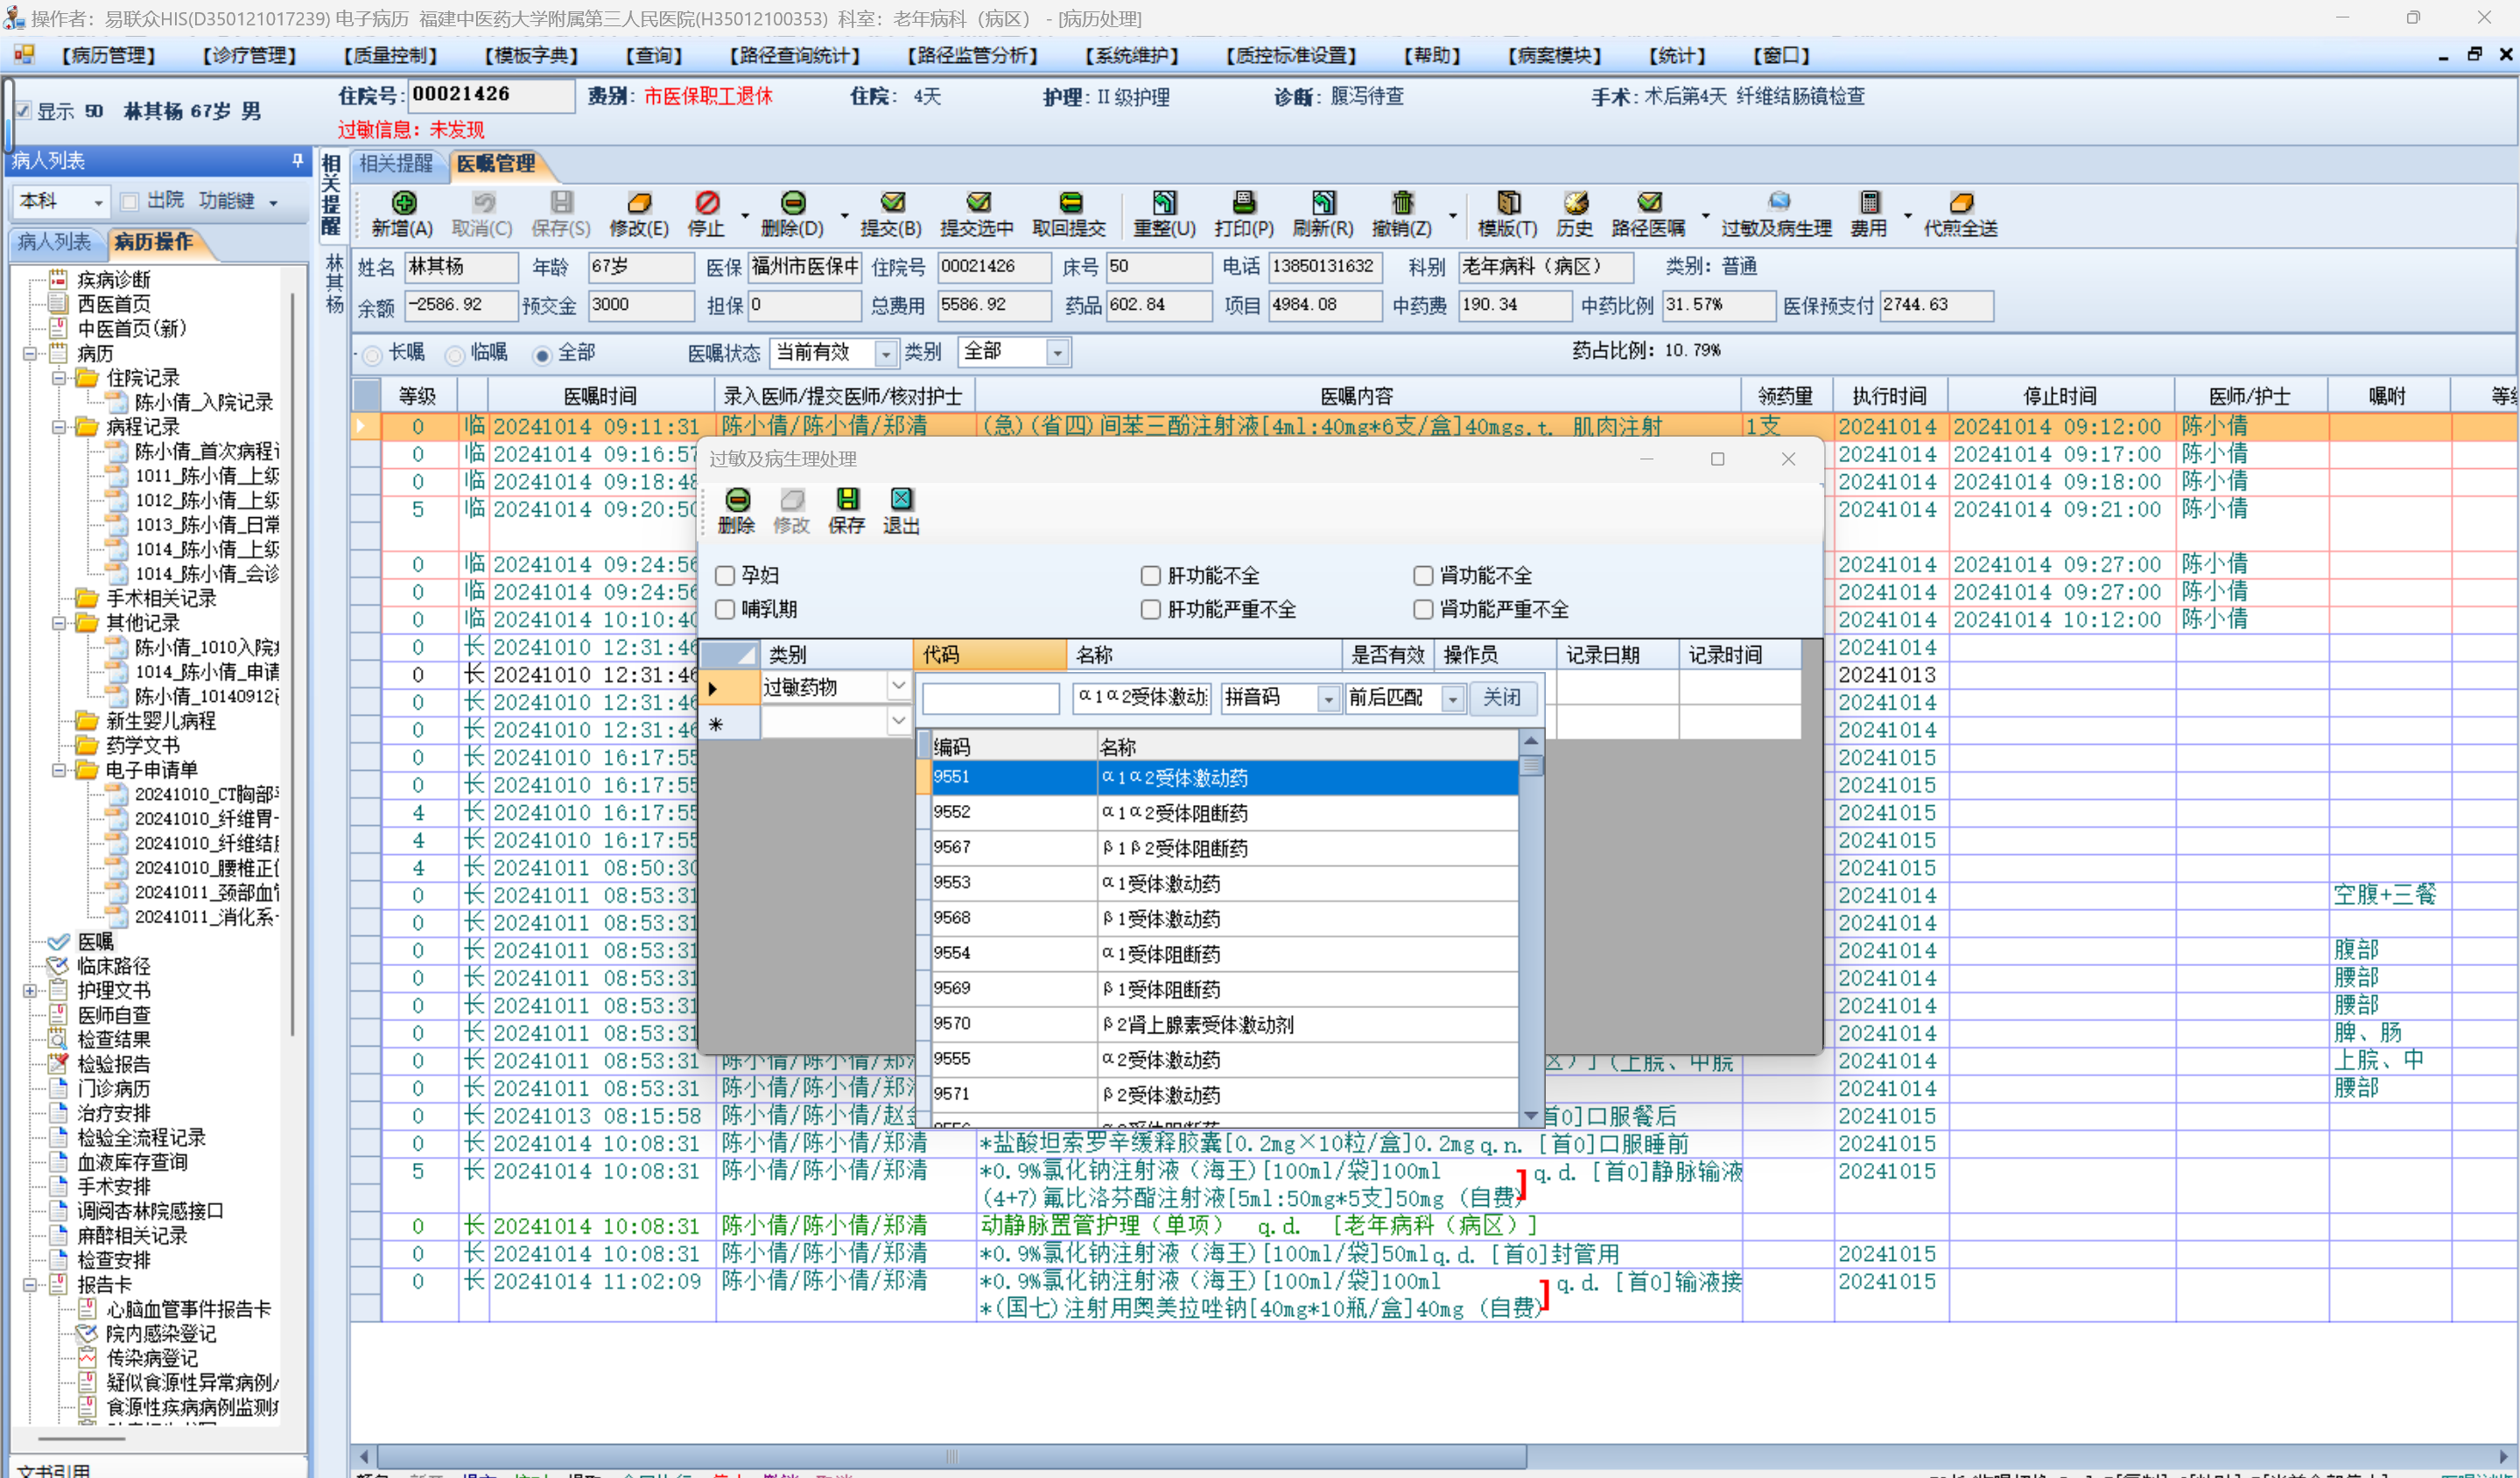
Task: Collapse the 病程记录 tree folder
Action: 59,427
